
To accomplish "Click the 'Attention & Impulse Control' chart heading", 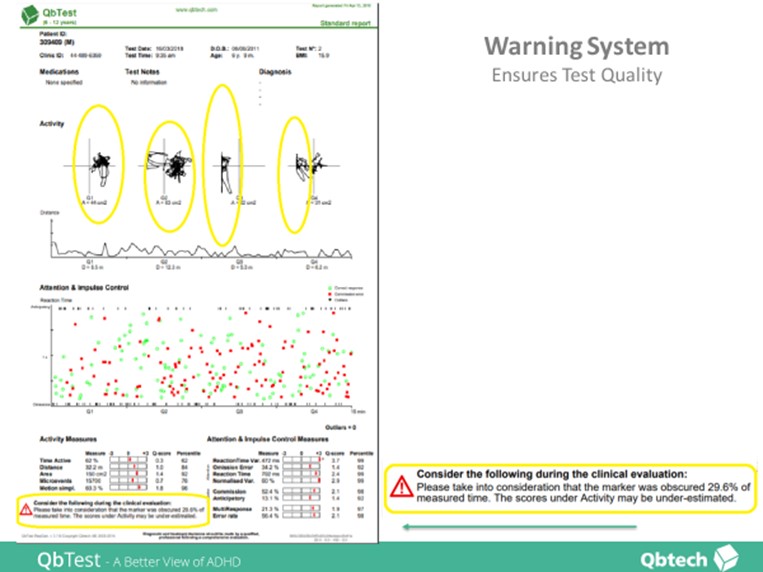I will 84,288.
